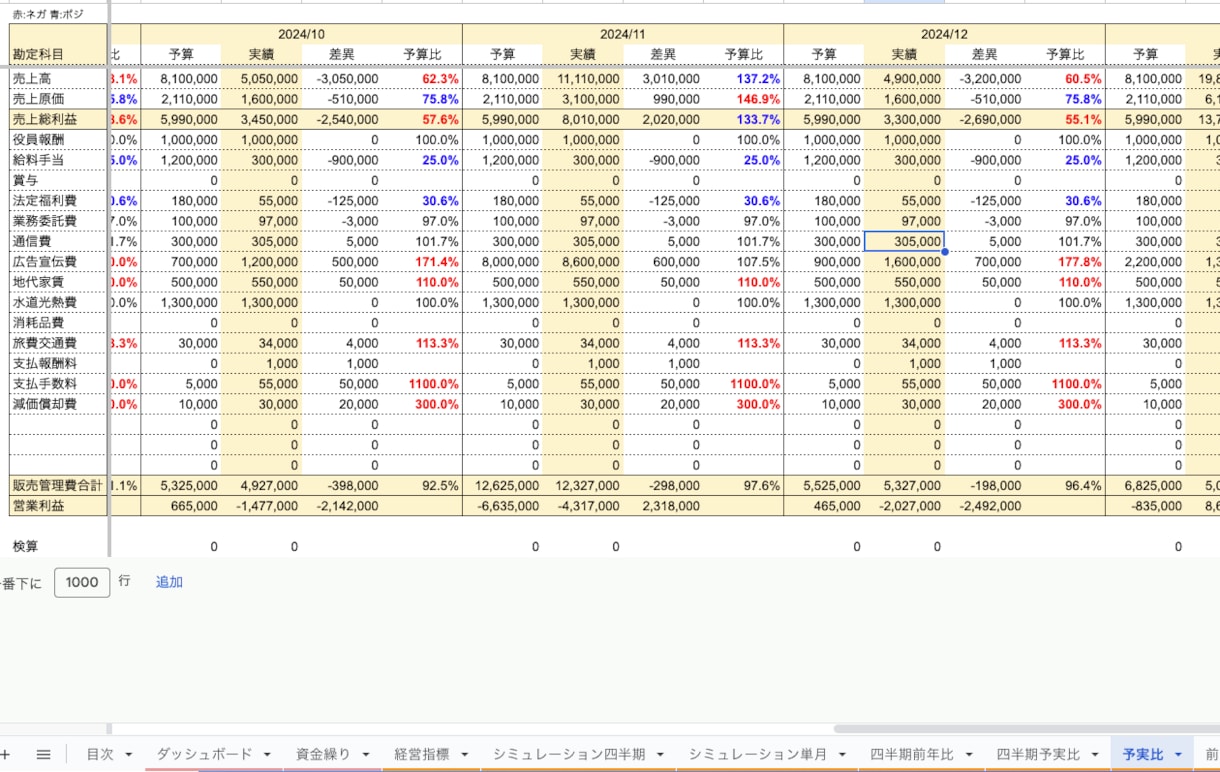Open the 資金繰り tab dropdown arrow
Screen dimensions: 1220x772
point(366,755)
